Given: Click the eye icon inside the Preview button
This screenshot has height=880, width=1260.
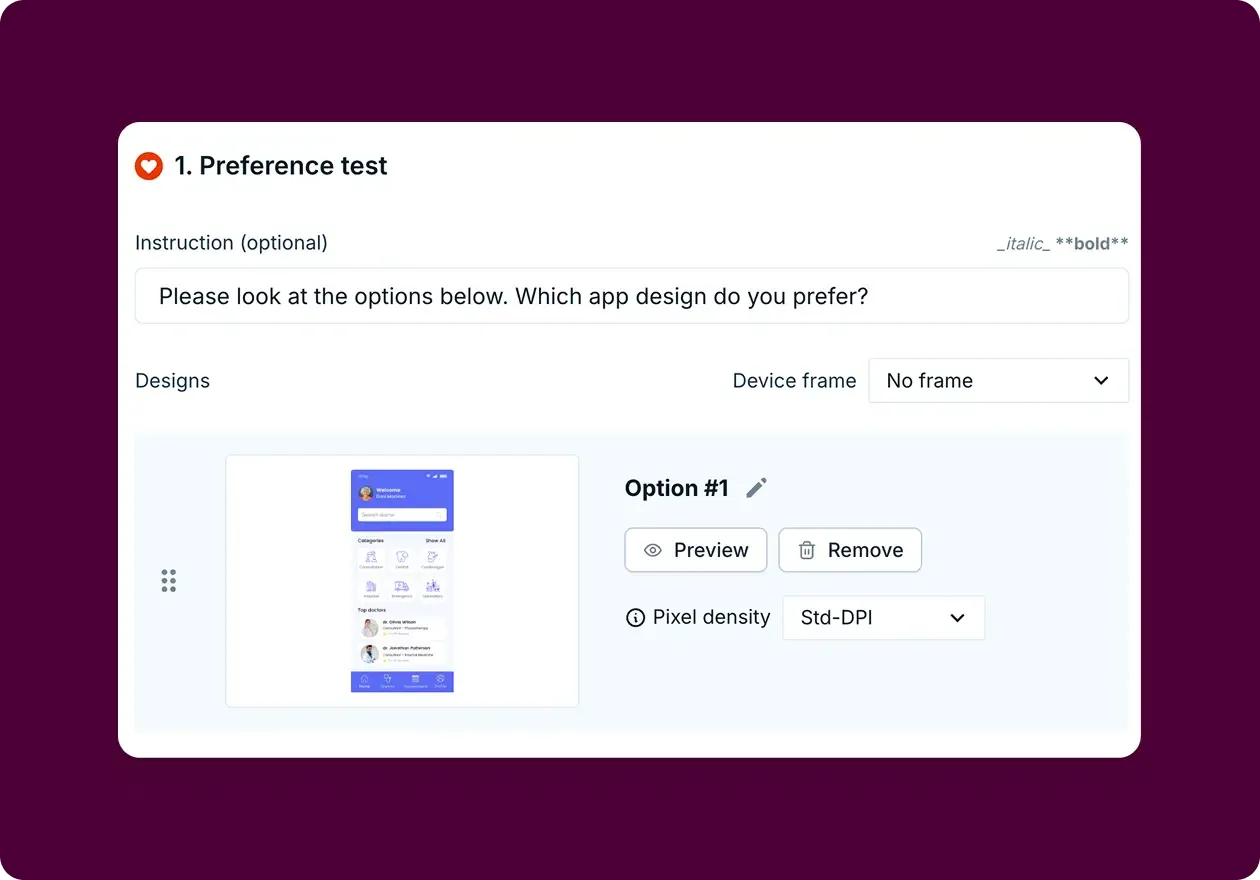Looking at the screenshot, I should point(653,550).
